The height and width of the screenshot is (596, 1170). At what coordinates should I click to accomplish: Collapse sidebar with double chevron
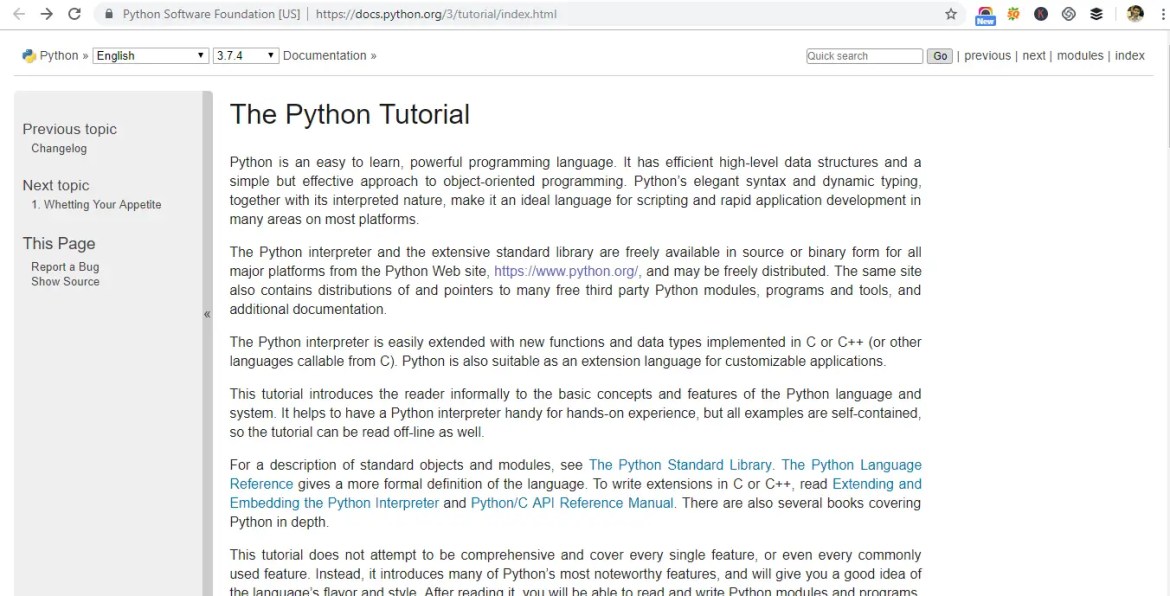point(207,314)
